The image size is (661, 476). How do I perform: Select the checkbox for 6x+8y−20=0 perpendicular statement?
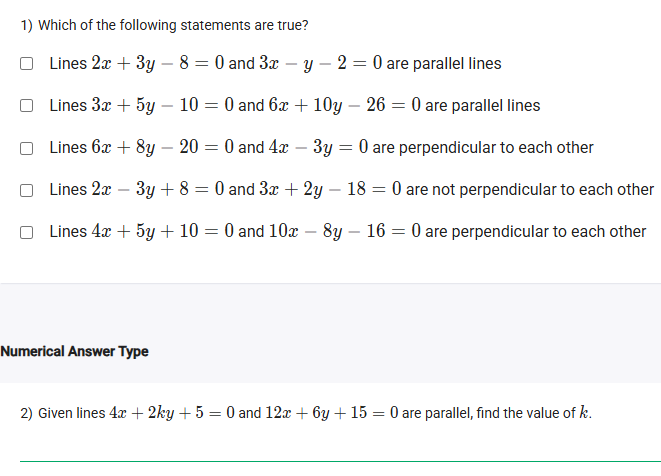[x=27, y=148]
